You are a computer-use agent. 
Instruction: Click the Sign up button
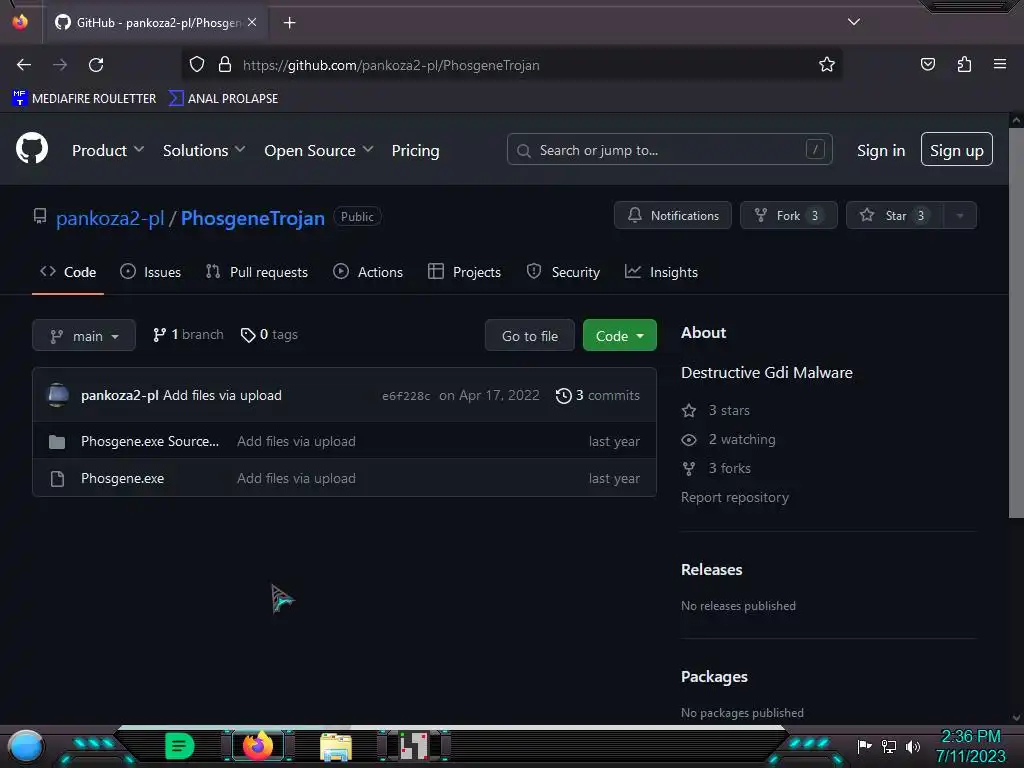click(x=956, y=150)
